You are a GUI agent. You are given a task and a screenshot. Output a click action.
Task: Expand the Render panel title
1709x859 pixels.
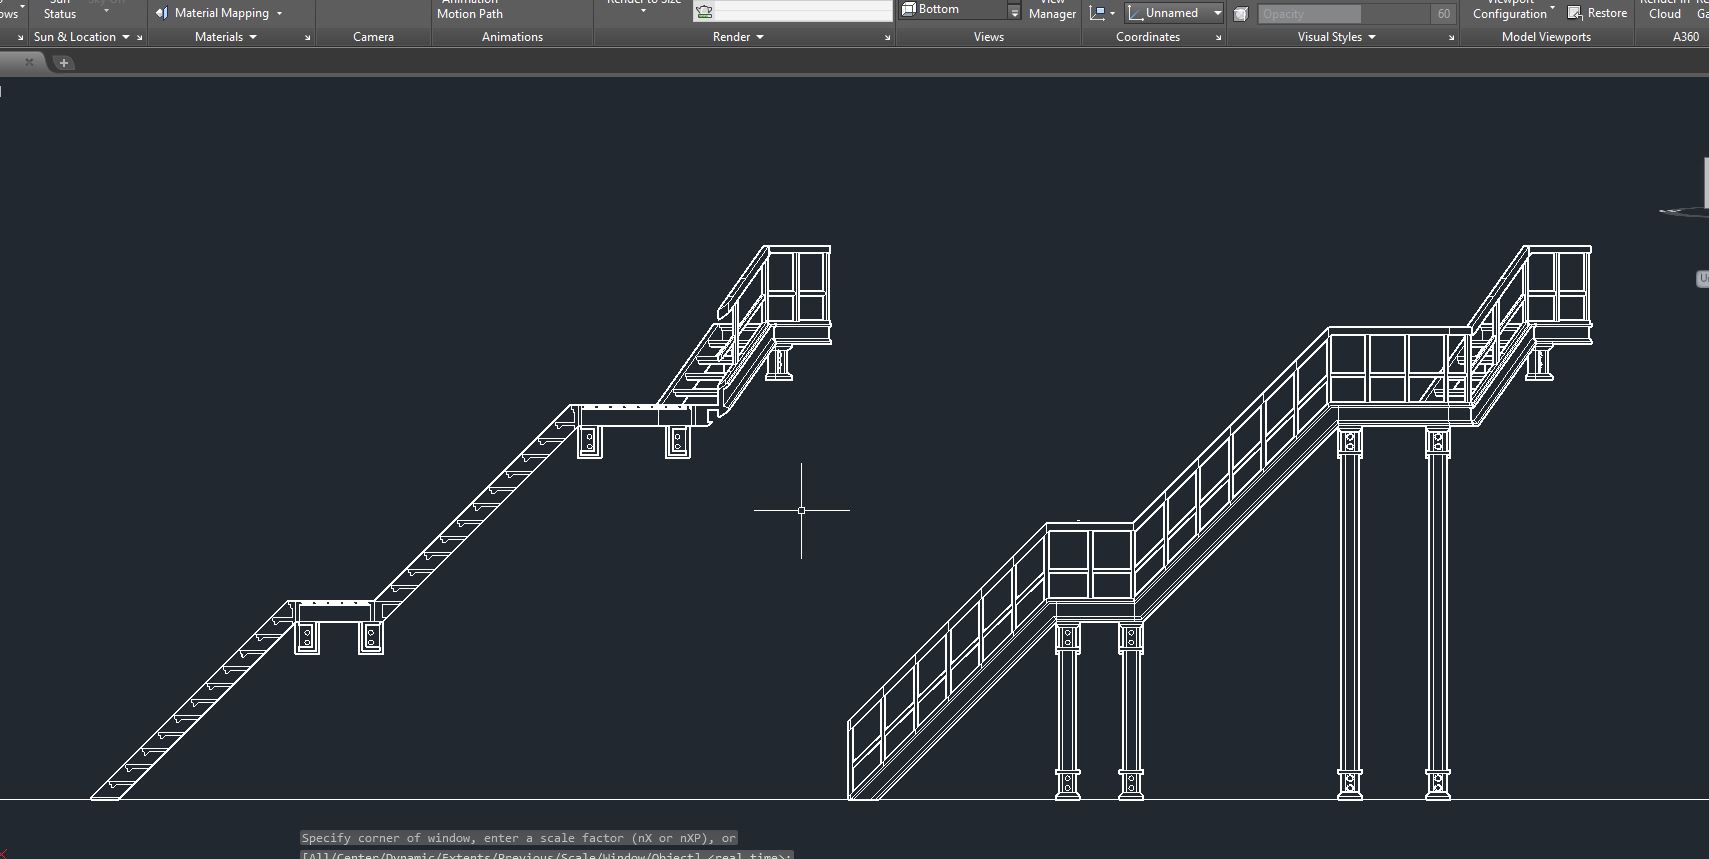(738, 37)
